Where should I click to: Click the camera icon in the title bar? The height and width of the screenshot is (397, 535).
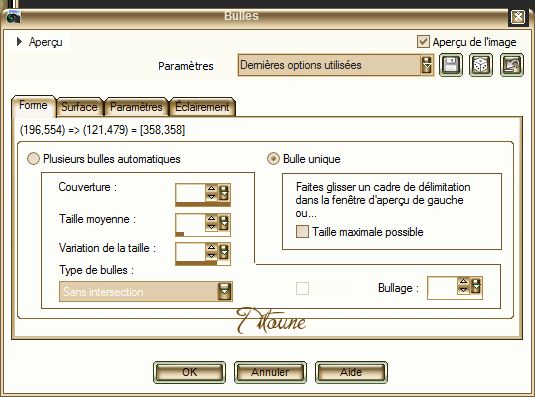pyautogui.click(x=13, y=16)
